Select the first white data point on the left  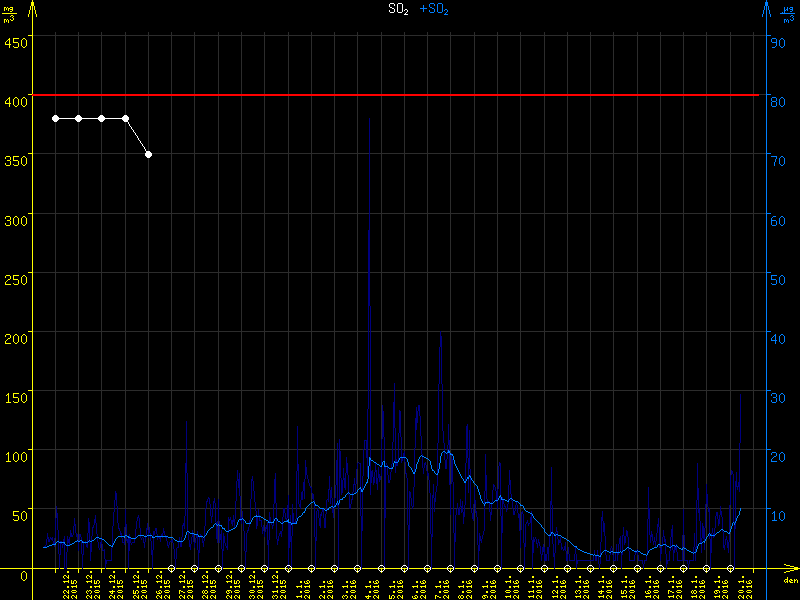point(55,118)
